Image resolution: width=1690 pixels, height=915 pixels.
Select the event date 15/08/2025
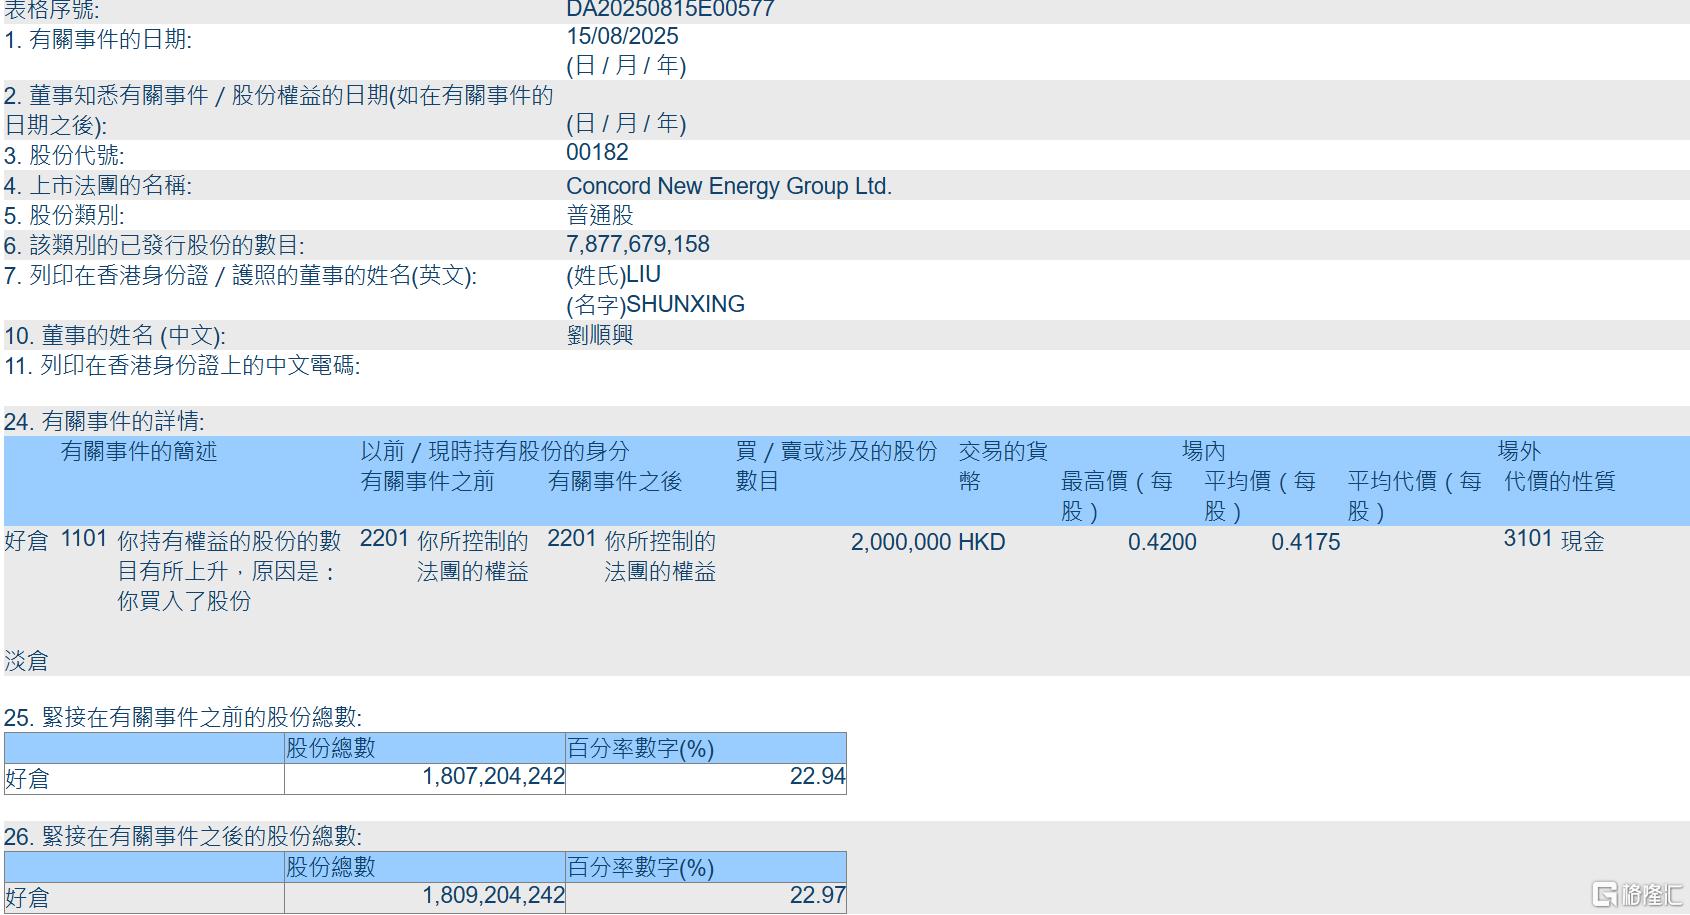click(622, 36)
